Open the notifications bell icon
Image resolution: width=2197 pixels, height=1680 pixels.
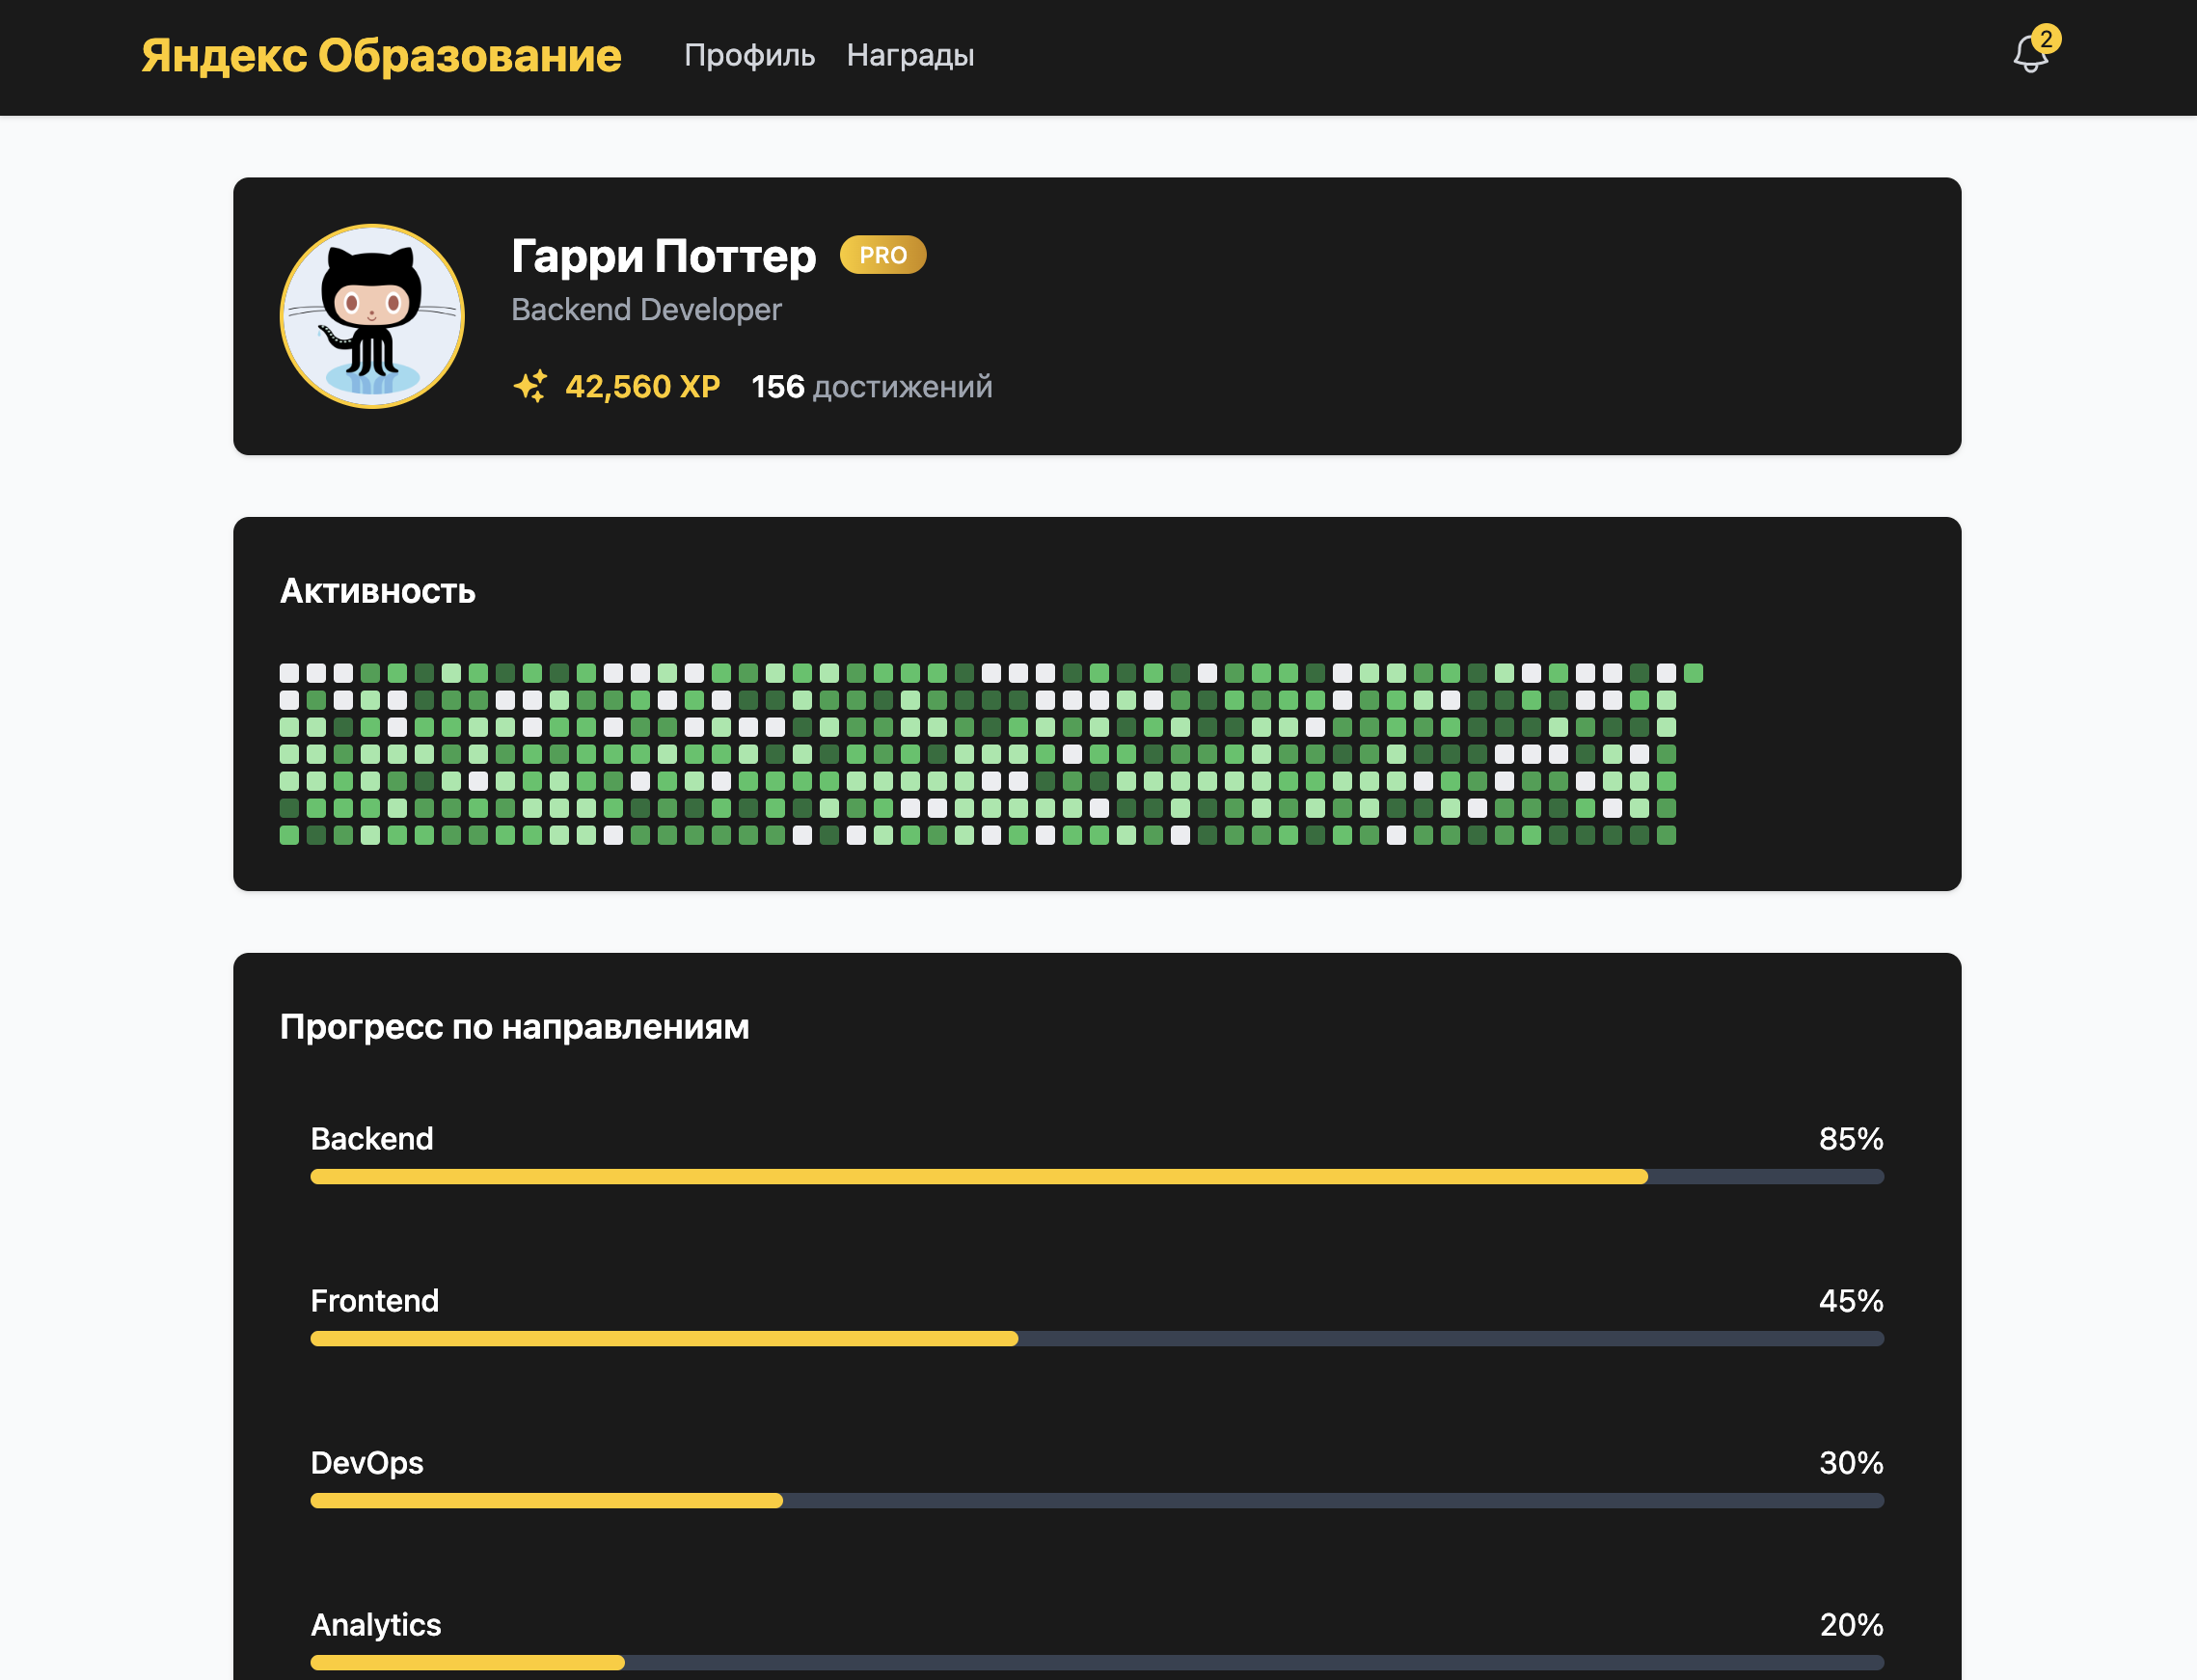2029,56
